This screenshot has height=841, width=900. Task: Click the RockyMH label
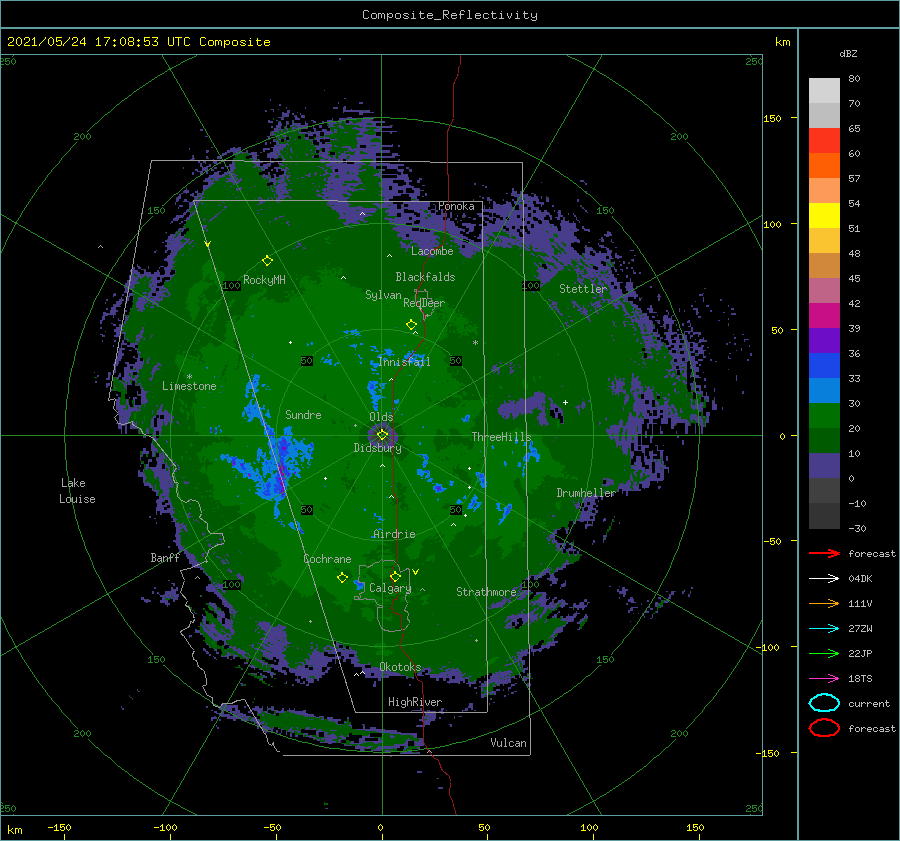coord(264,280)
